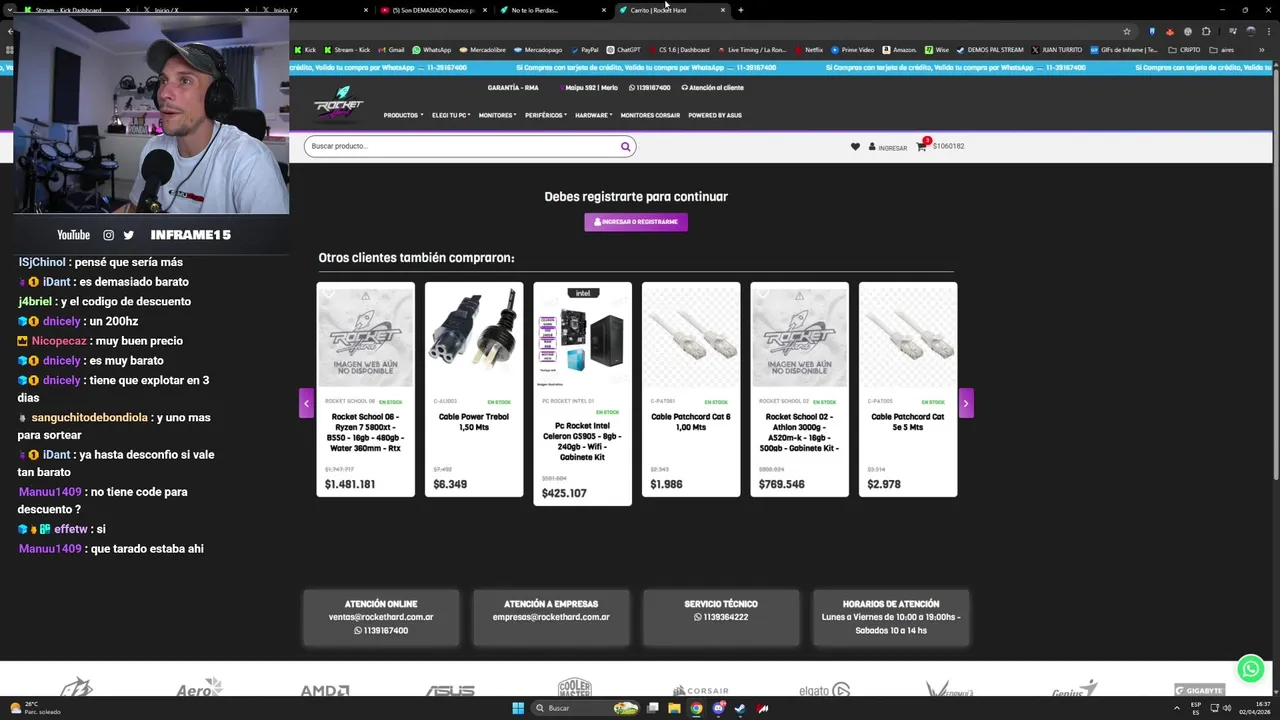Click the search magnifier icon
This screenshot has width=1280, height=720.
point(625,146)
